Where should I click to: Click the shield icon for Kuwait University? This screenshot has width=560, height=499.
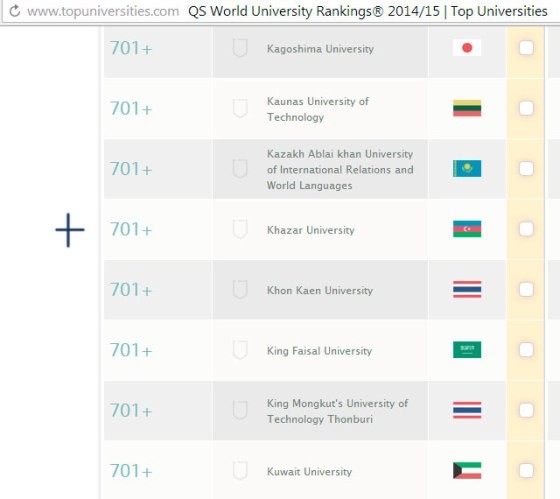pyautogui.click(x=240, y=470)
